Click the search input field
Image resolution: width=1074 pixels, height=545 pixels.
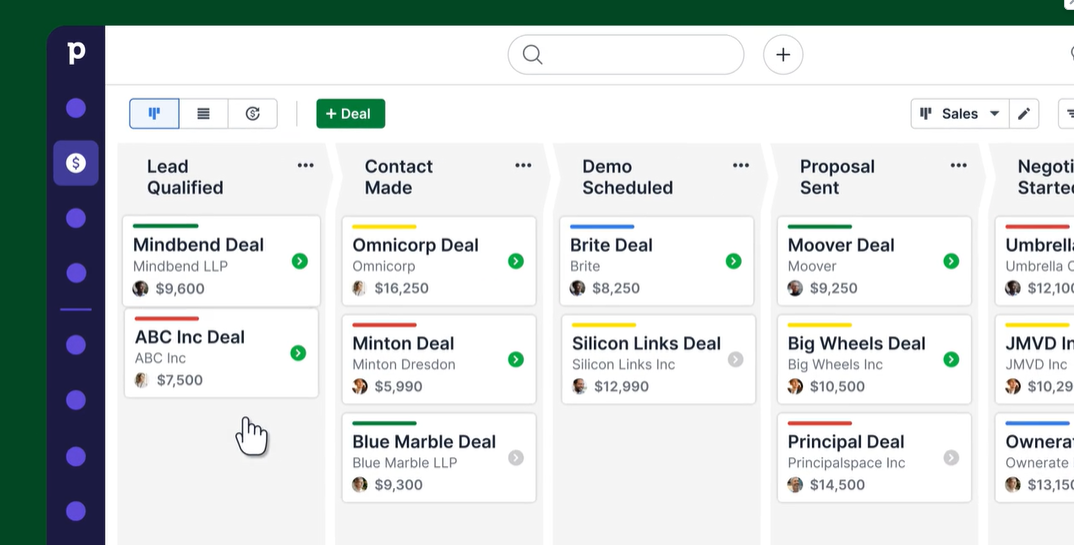pos(626,55)
